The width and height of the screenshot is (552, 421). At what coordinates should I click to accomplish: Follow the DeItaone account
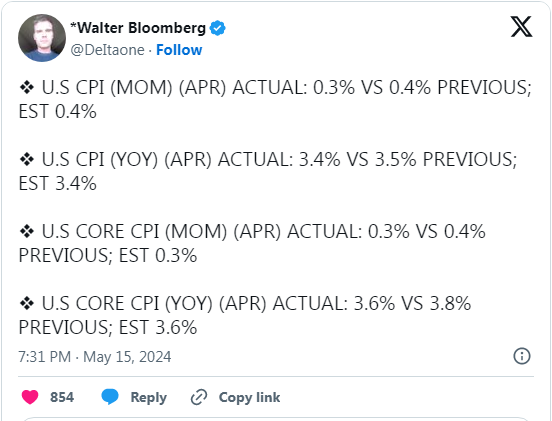click(179, 50)
